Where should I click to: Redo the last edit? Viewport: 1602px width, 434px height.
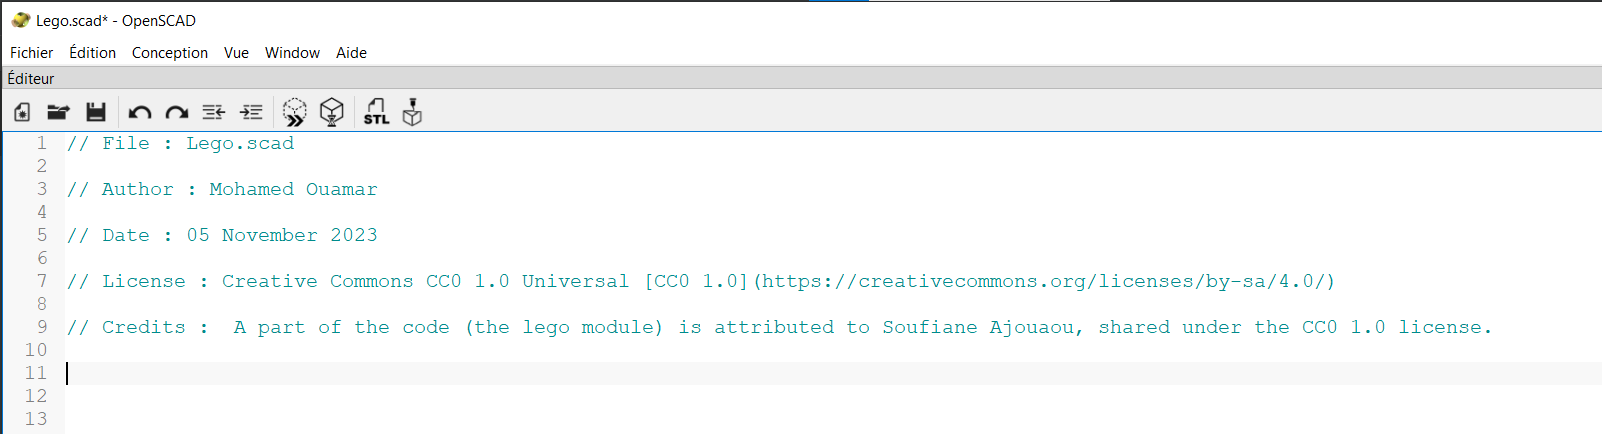177,113
